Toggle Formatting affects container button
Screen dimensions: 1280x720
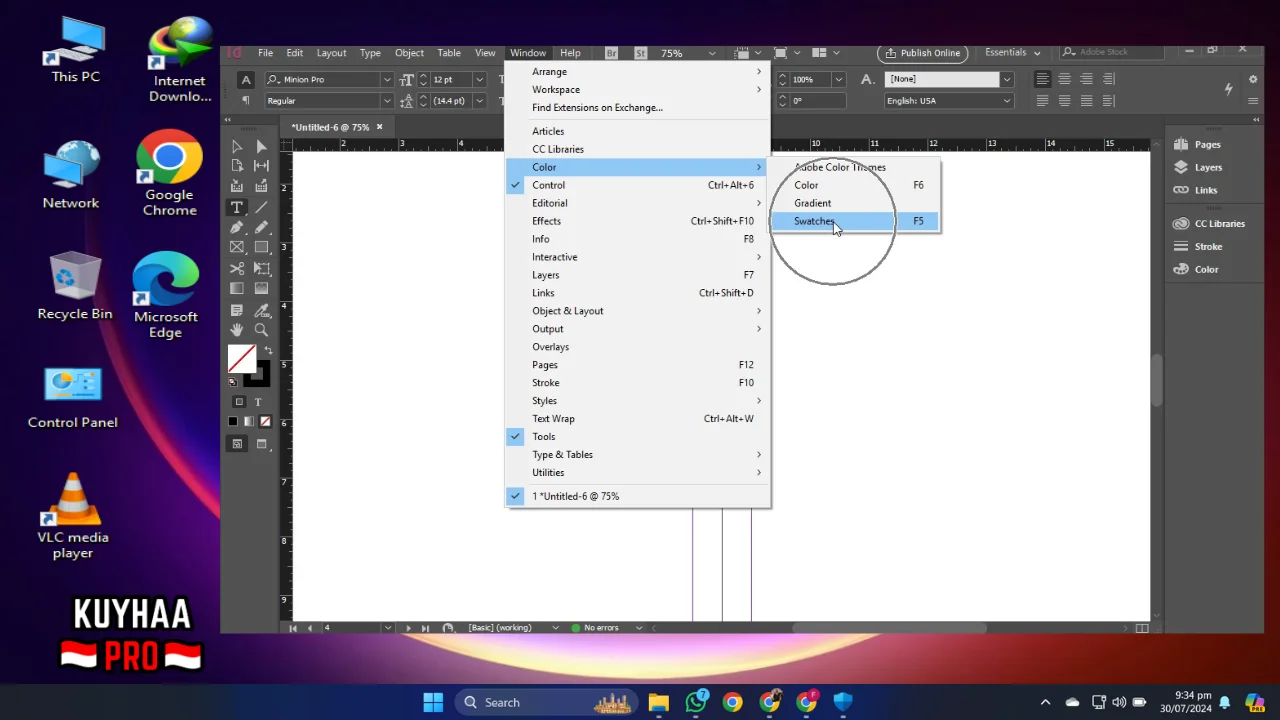pyautogui.click(x=238, y=402)
